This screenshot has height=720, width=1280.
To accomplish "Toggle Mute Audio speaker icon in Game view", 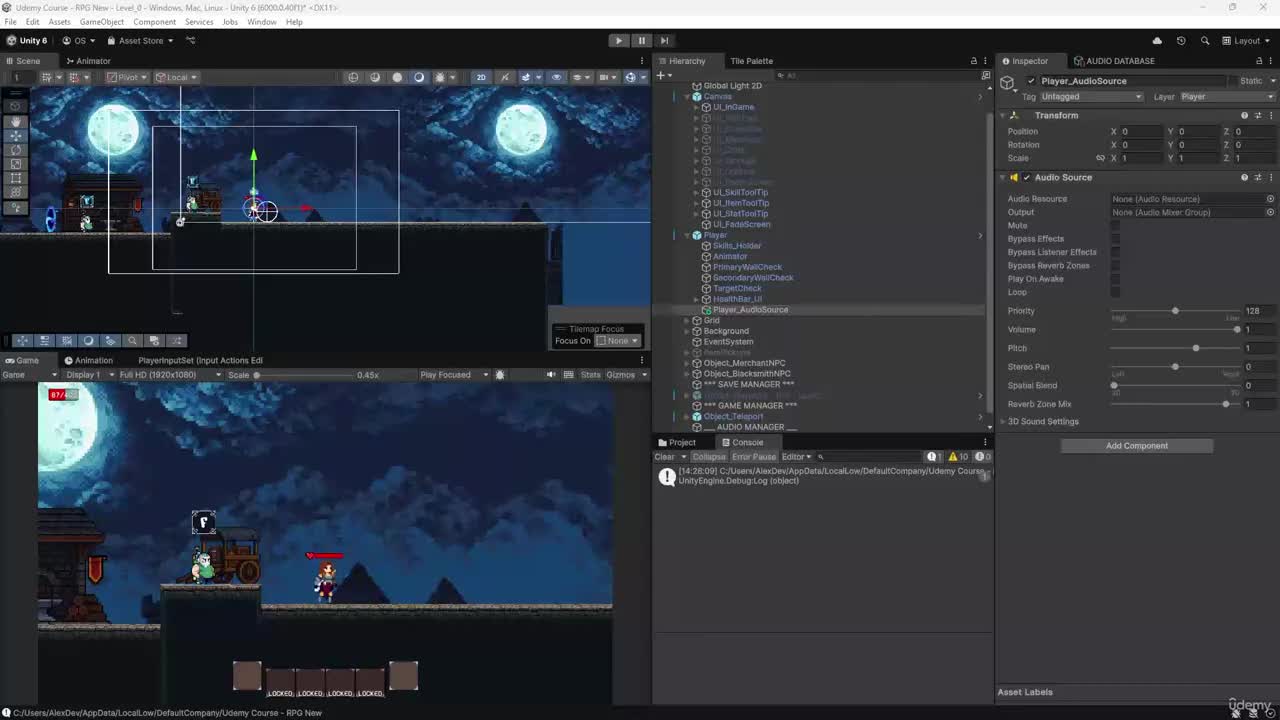I will click(550, 375).
